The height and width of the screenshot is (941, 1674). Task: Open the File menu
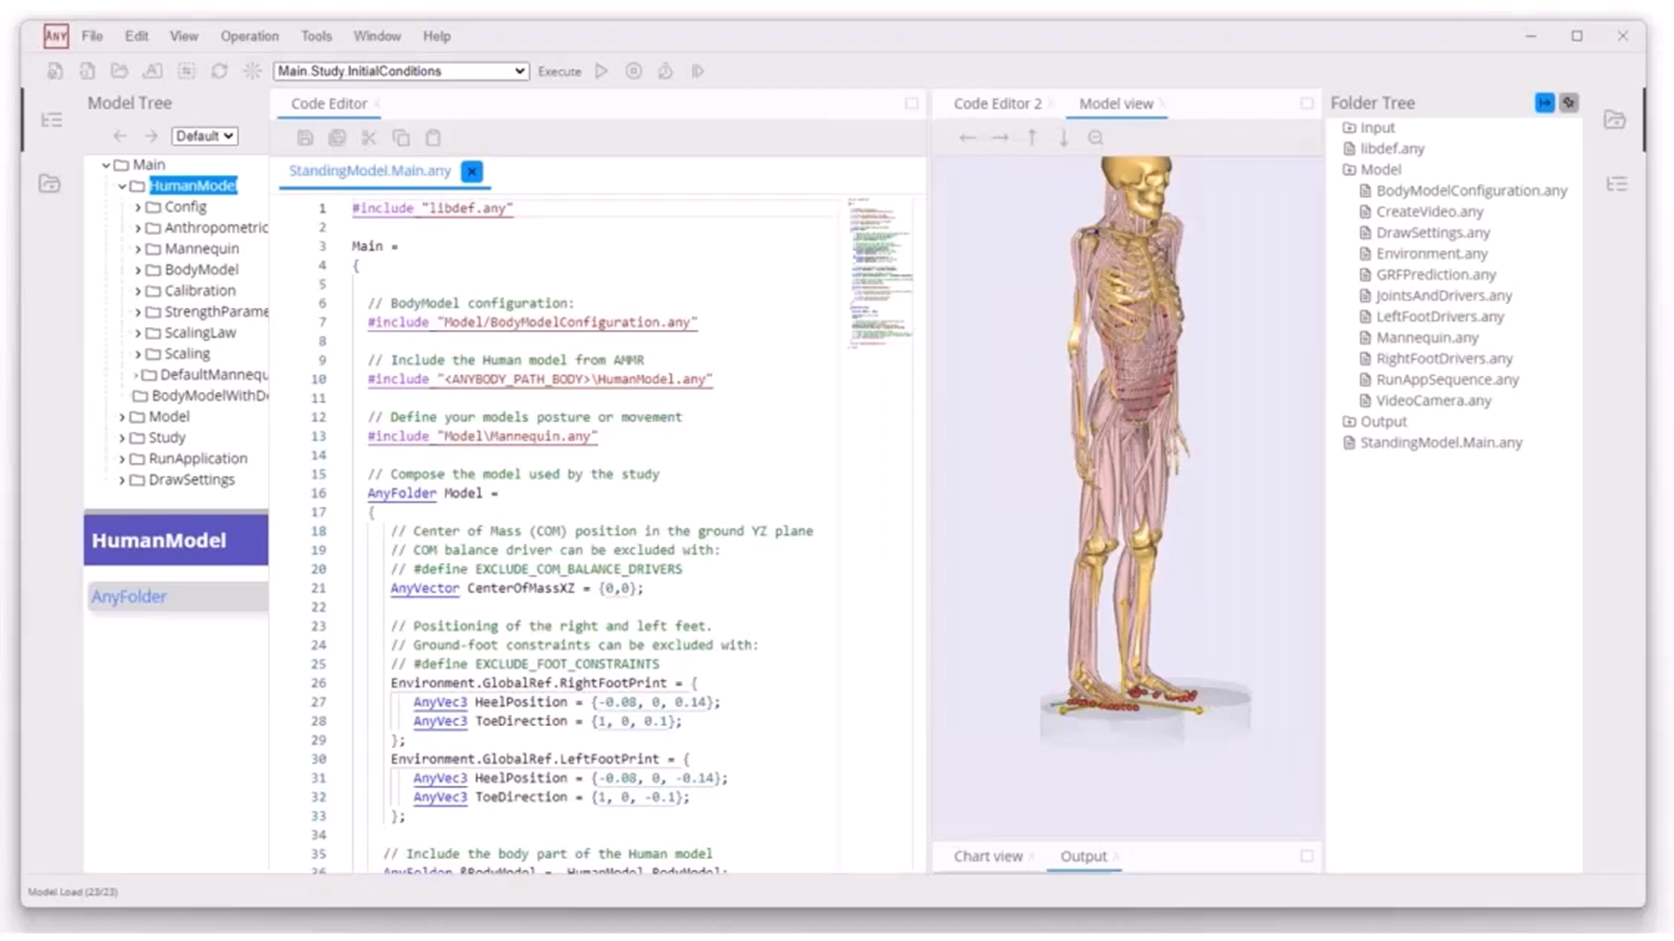92,36
